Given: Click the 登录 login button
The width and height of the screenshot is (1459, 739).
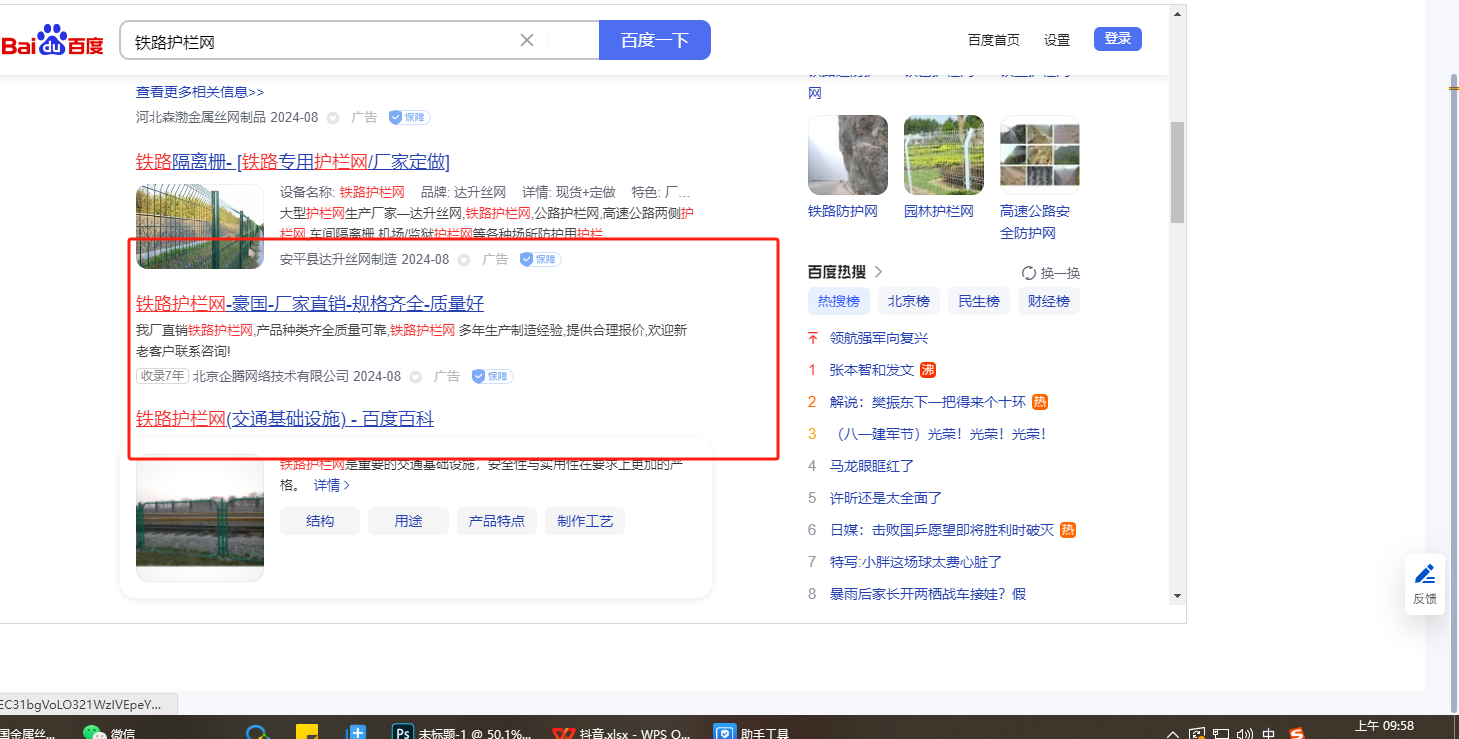Looking at the screenshot, I should point(1117,39).
